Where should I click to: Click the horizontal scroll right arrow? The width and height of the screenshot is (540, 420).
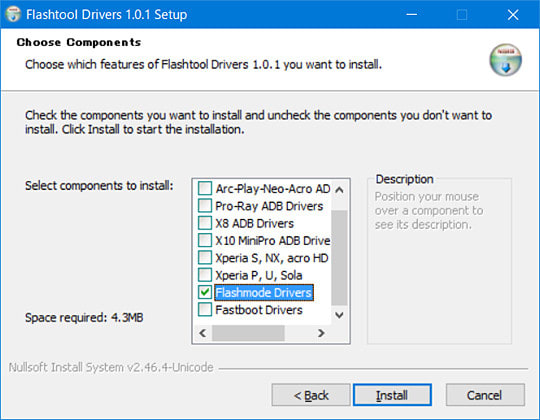click(321, 333)
